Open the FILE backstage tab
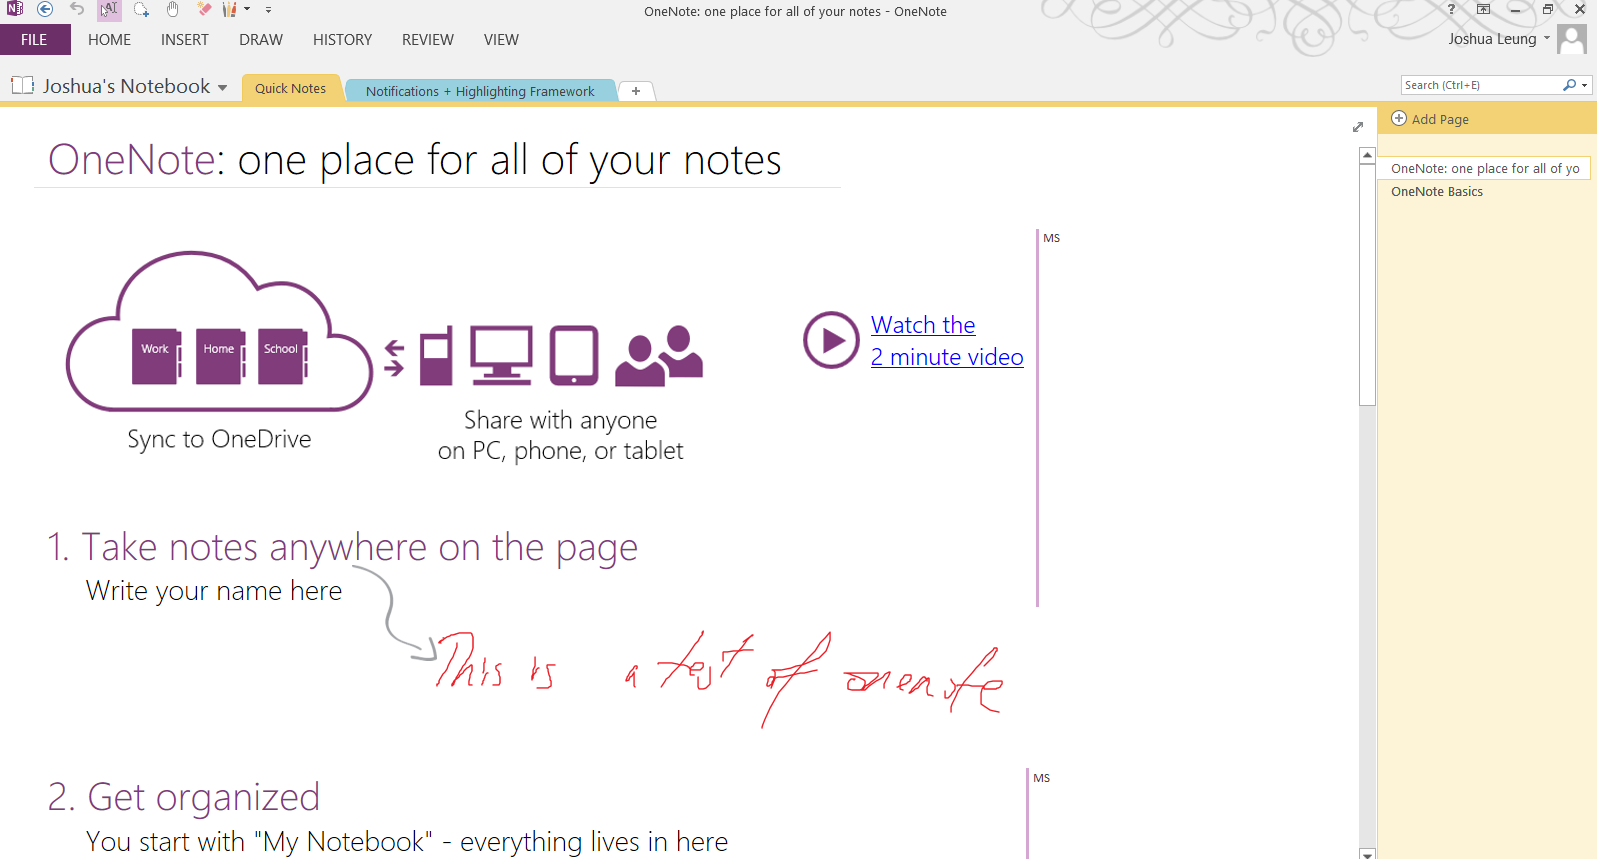Screen dimensions: 1597x859 [x=34, y=40]
